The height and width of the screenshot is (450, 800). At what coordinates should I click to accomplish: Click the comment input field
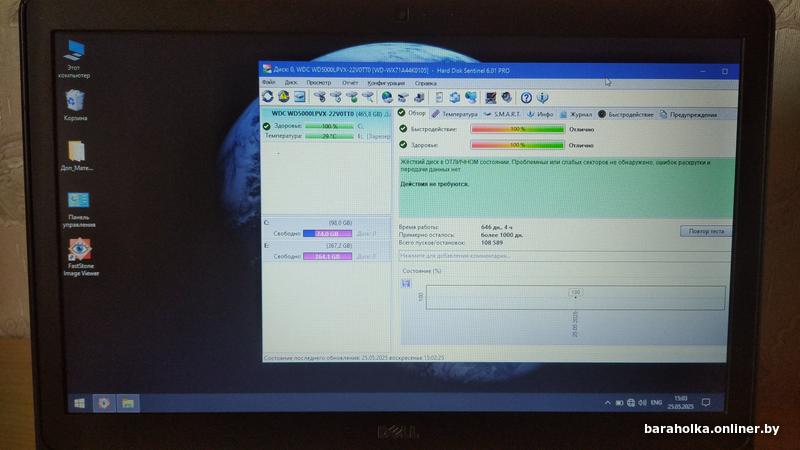(564, 256)
